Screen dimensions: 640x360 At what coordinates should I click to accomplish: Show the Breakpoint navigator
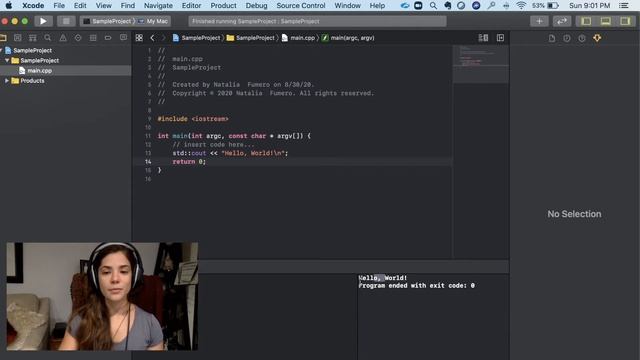click(108, 38)
